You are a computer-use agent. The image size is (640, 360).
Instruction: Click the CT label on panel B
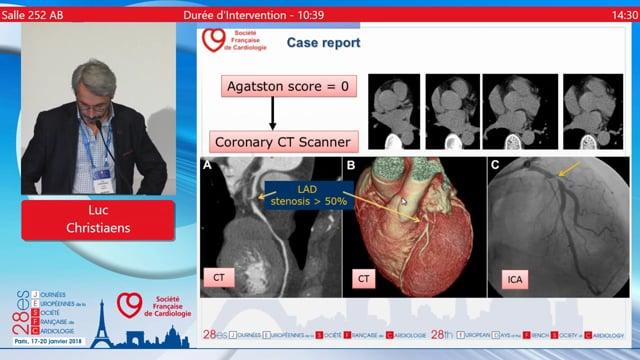tap(363, 279)
